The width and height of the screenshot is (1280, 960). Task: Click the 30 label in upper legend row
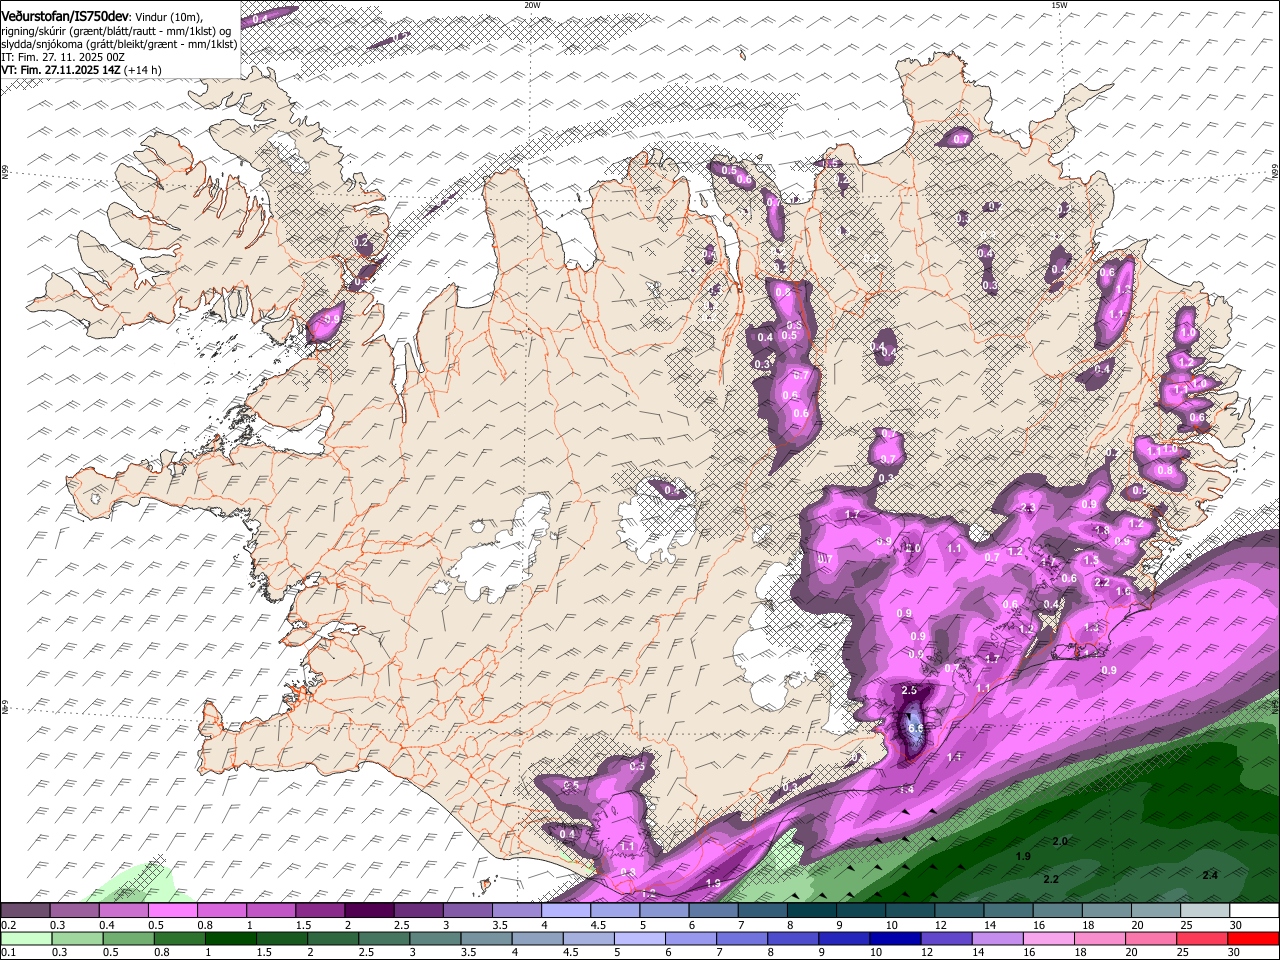tap(1236, 925)
